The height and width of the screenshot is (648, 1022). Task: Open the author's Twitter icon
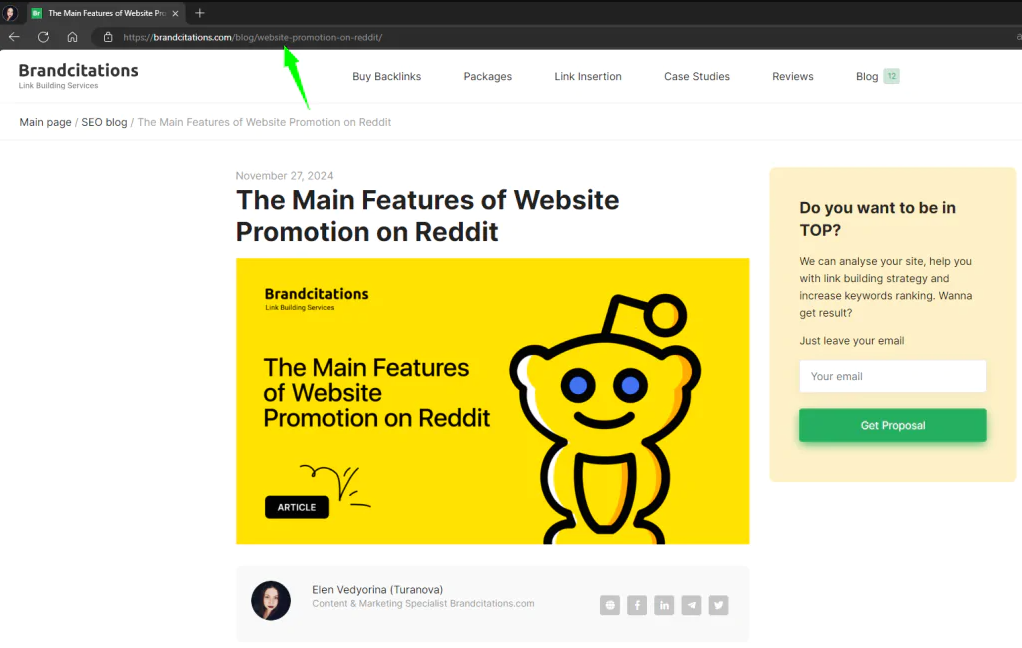pyautogui.click(x=718, y=605)
